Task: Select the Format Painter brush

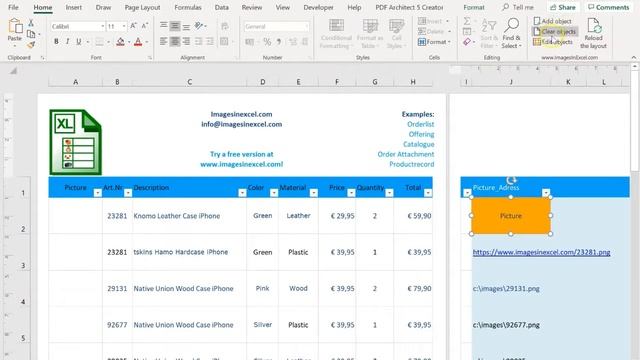Action: pos(31,44)
